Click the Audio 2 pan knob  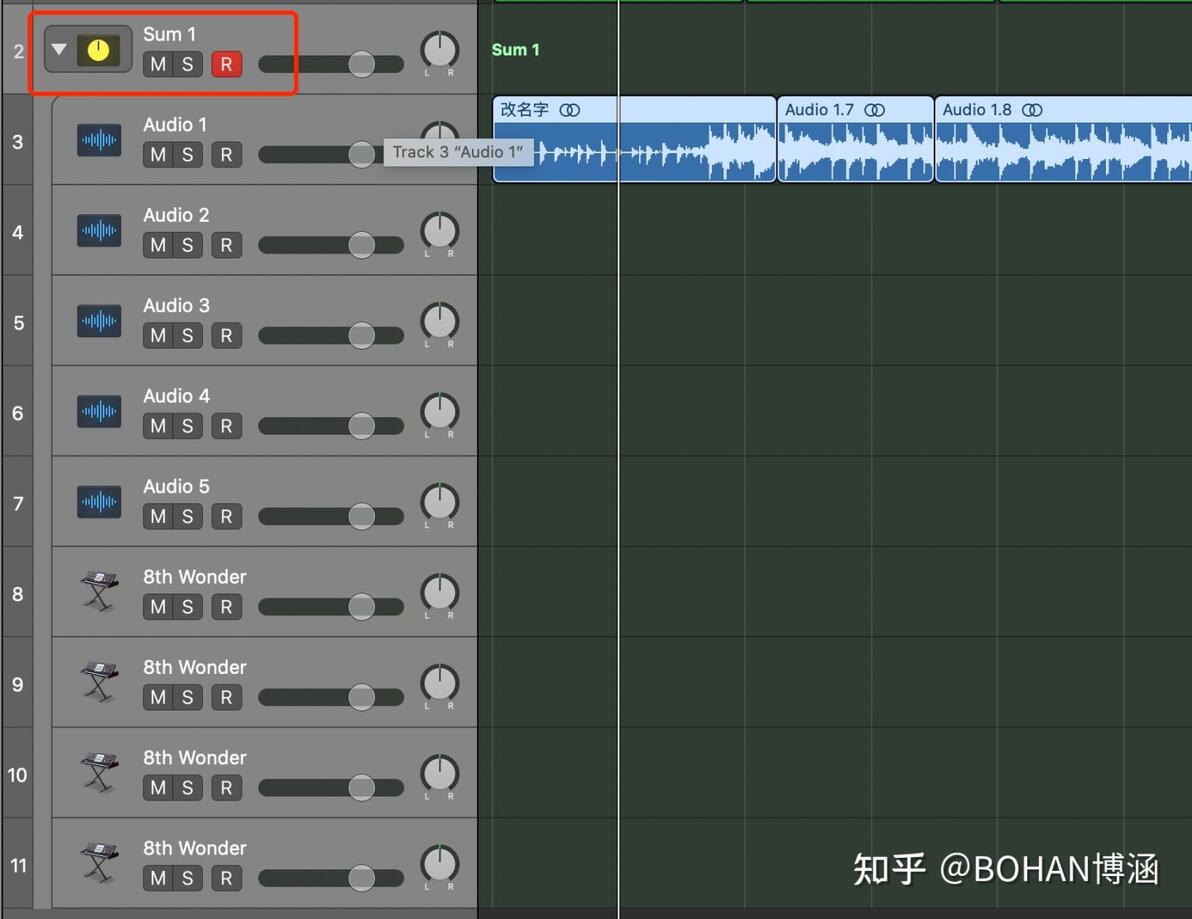pyautogui.click(x=439, y=232)
